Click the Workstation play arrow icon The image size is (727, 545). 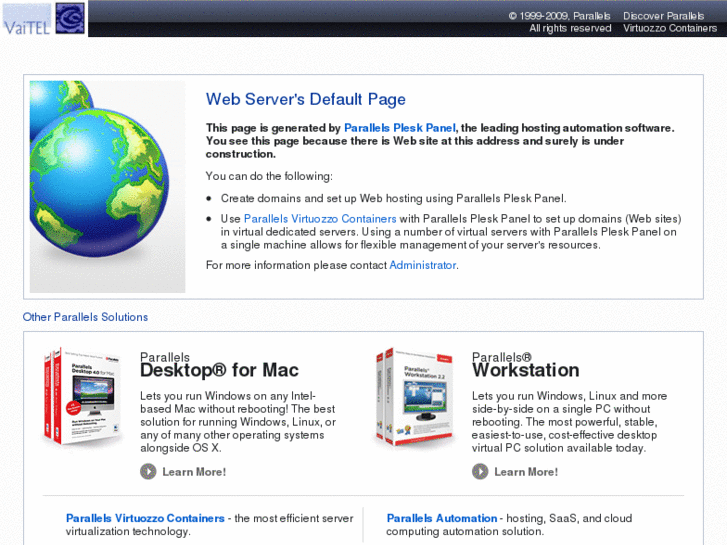(480, 472)
